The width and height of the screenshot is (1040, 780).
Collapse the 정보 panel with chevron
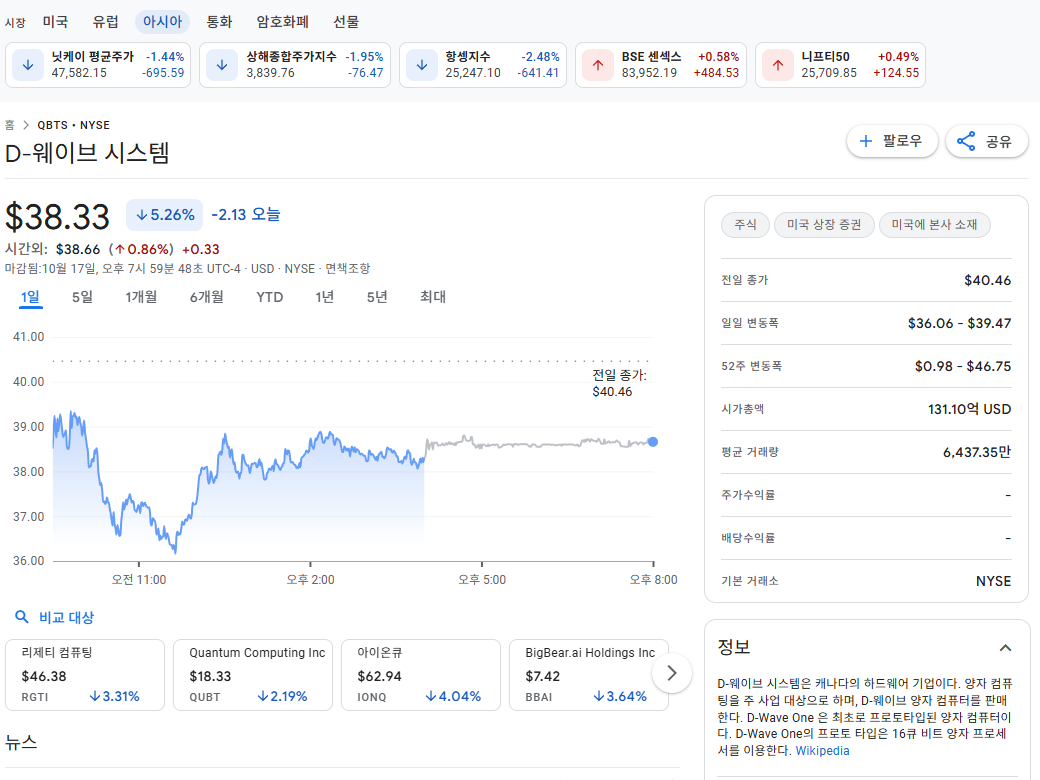click(x=1006, y=648)
